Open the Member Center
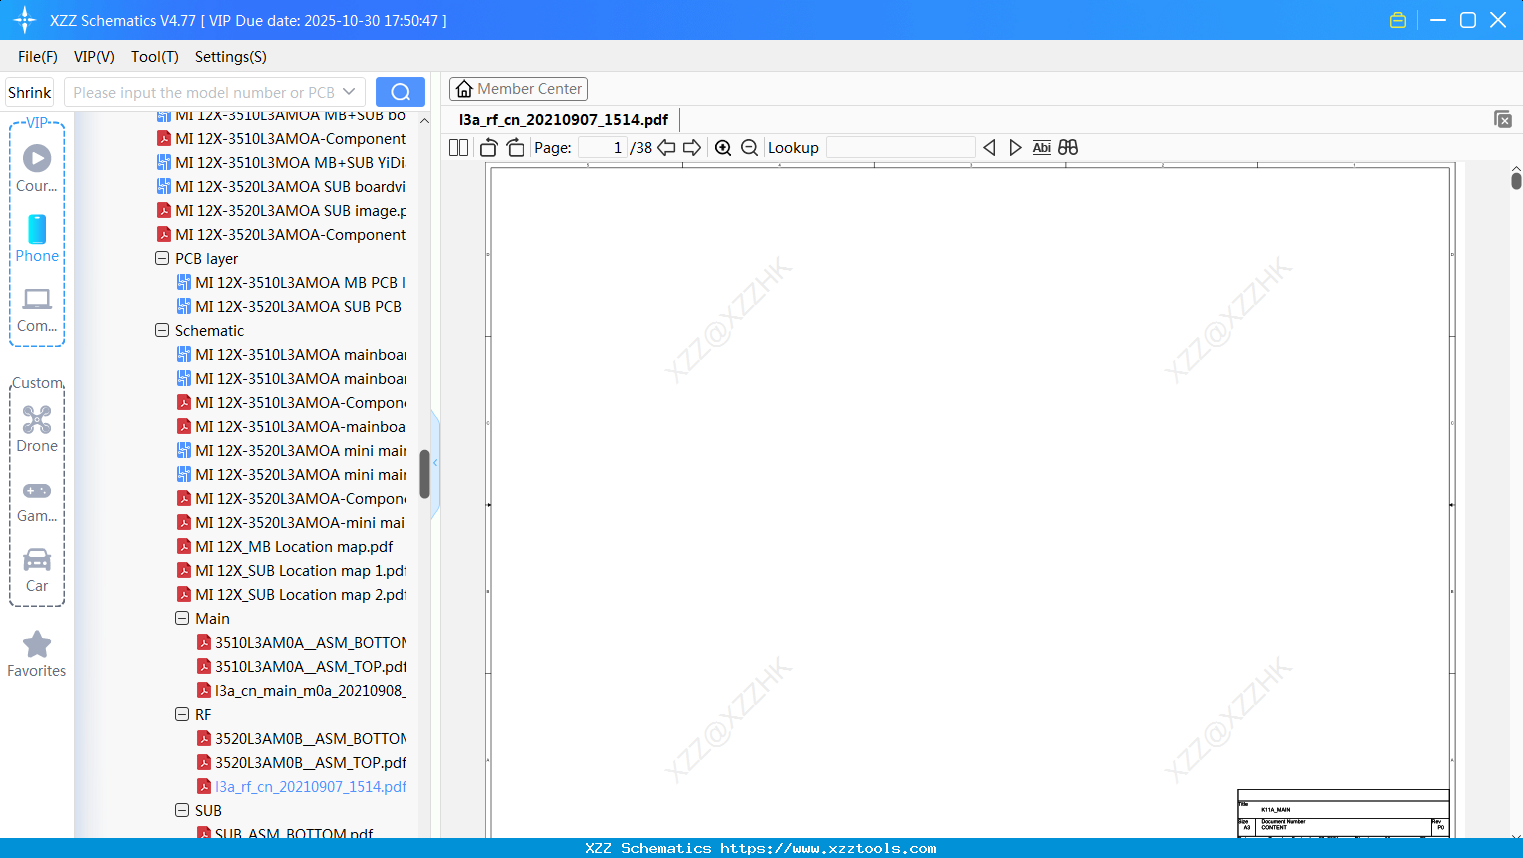This screenshot has width=1523, height=858. tap(518, 88)
